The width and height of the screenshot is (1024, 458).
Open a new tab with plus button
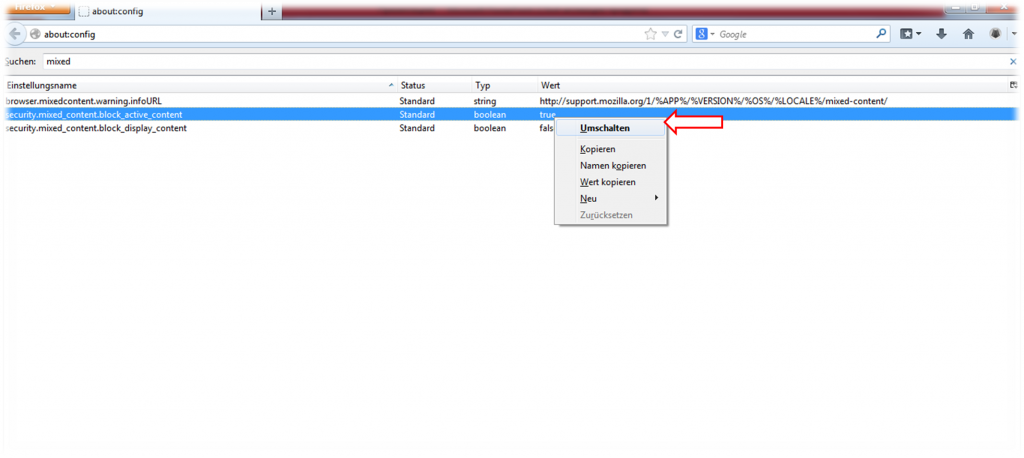[272, 10]
